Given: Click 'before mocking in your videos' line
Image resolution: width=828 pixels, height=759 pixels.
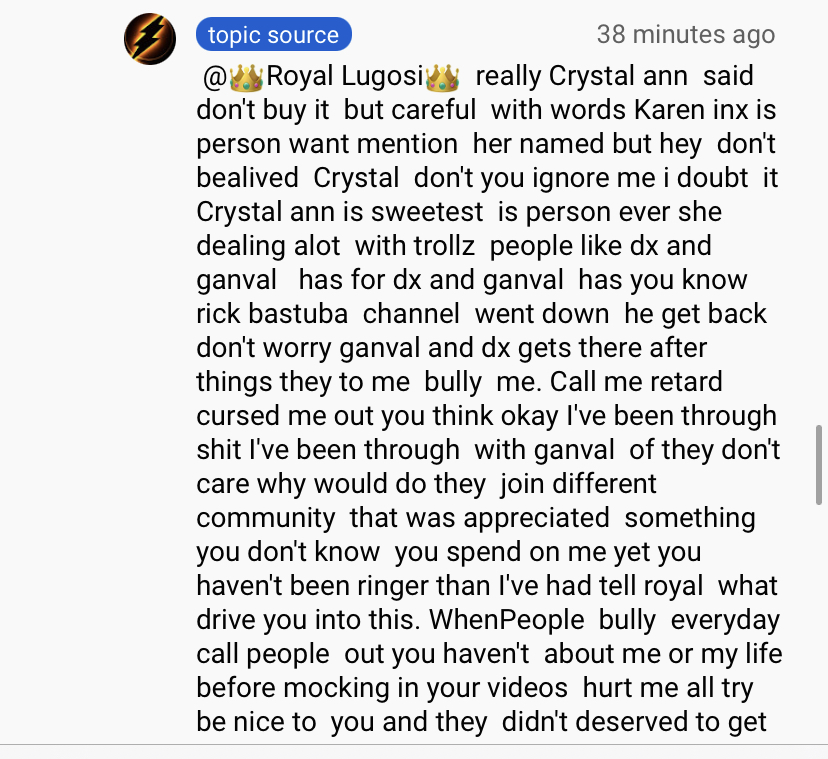Looking at the screenshot, I should coord(382,688).
